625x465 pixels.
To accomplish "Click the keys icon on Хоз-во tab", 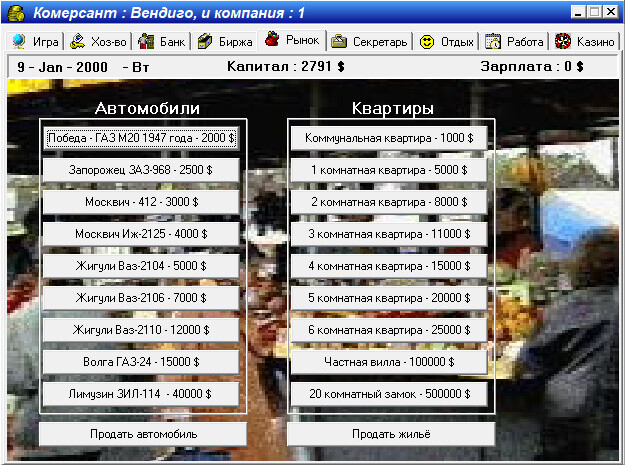I will coord(77,41).
